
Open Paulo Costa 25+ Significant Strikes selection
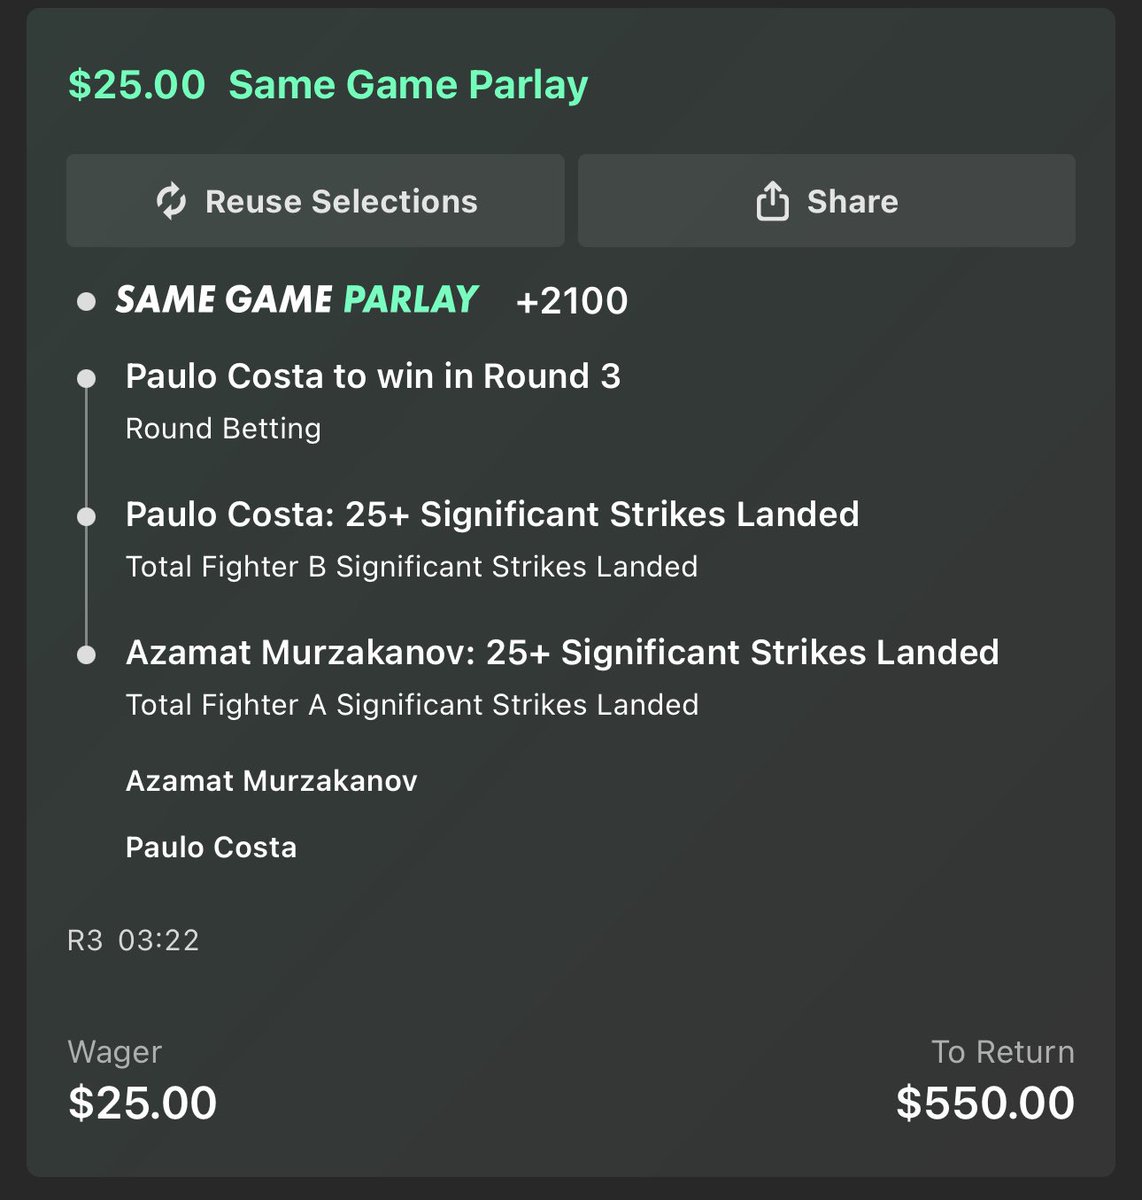(x=492, y=514)
